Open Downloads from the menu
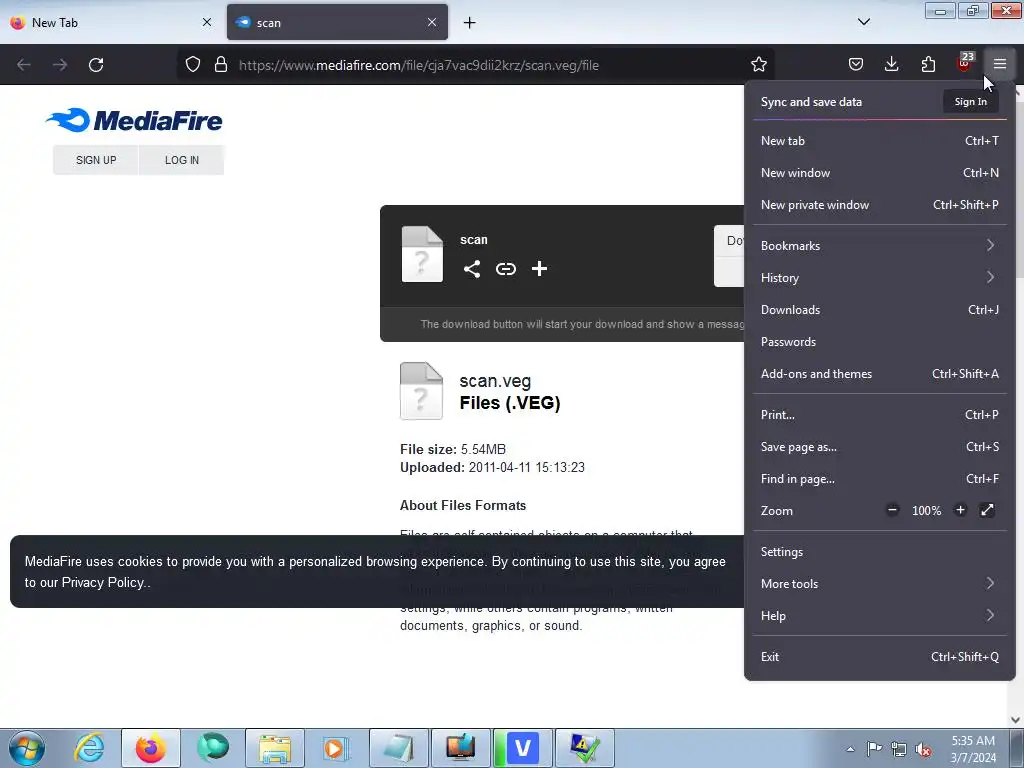The image size is (1024, 768). [x=879, y=310]
